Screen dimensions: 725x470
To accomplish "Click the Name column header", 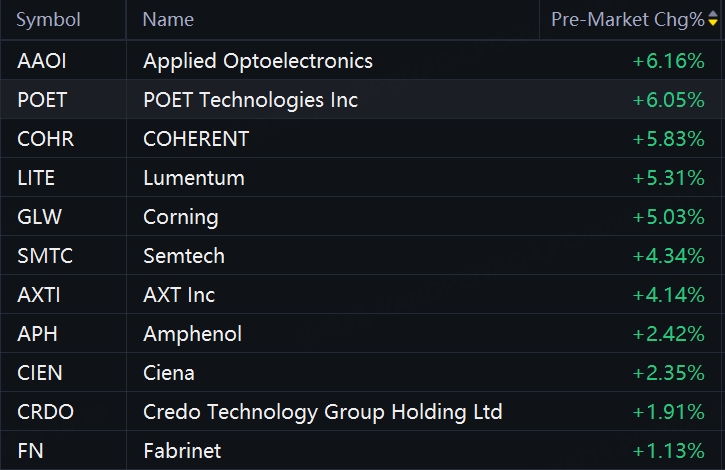I will [168, 19].
